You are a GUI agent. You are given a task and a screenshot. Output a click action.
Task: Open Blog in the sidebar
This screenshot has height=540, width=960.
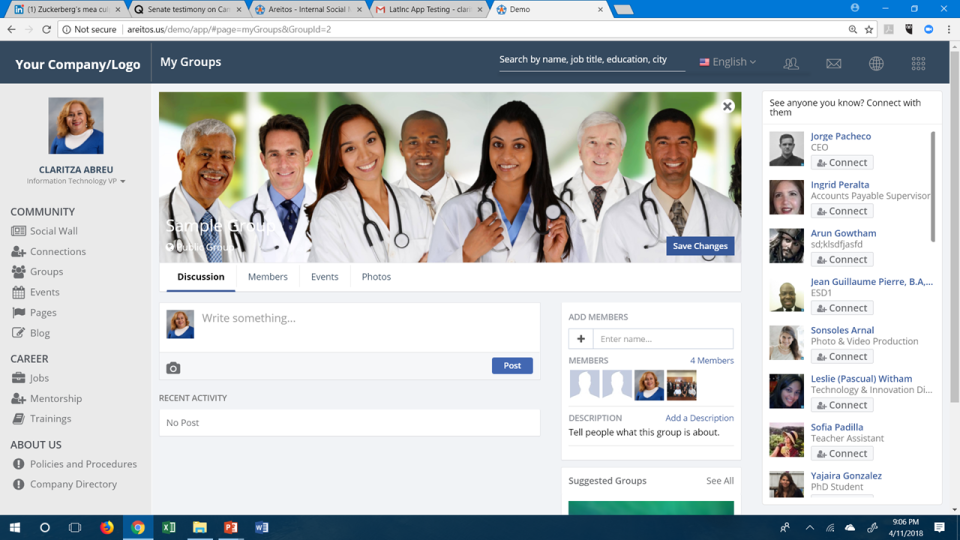pyautogui.click(x=31, y=333)
